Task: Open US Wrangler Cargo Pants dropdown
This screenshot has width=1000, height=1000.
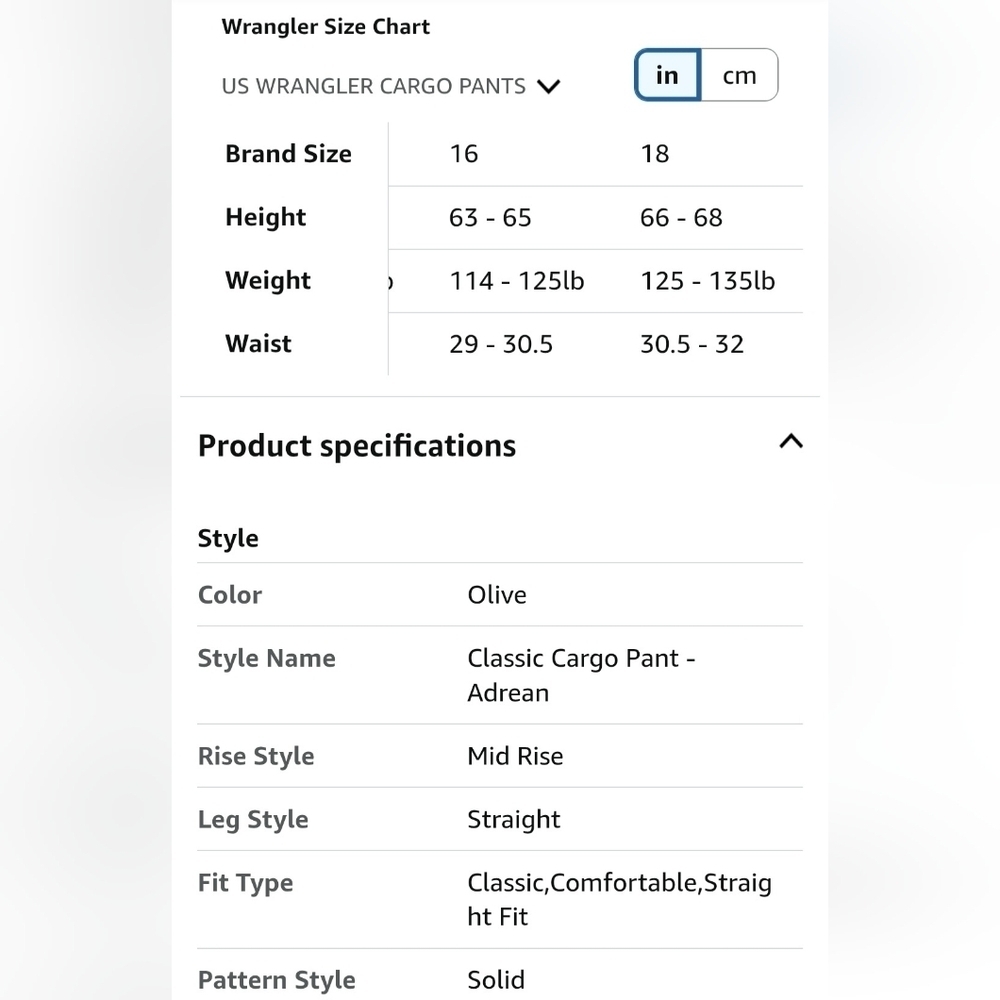Action: (x=390, y=86)
